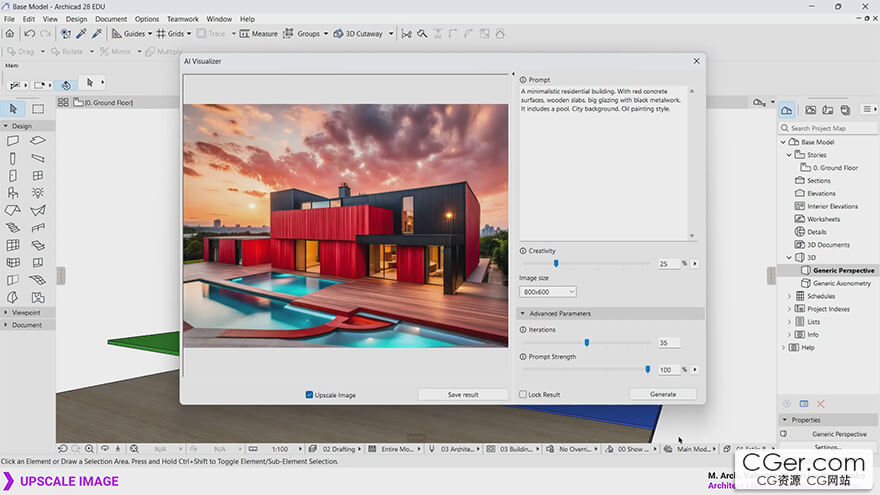Uncheck the Upscale Image checkbox
880x495 pixels.
coord(309,395)
